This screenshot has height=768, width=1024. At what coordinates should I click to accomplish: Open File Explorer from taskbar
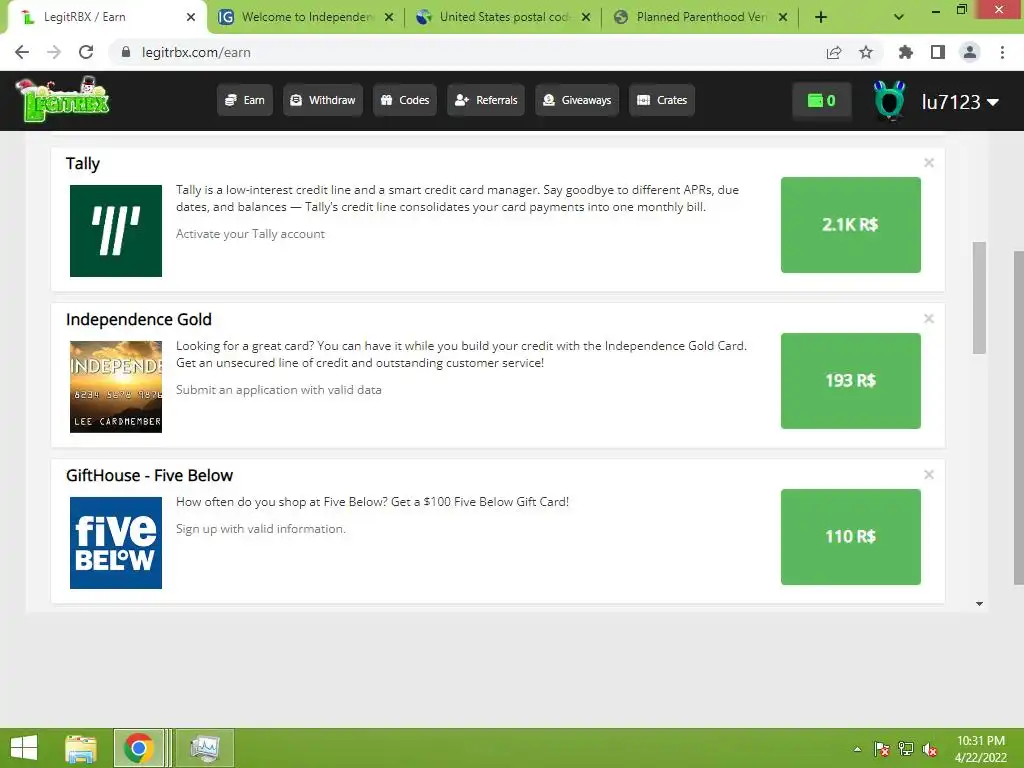click(x=81, y=748)
